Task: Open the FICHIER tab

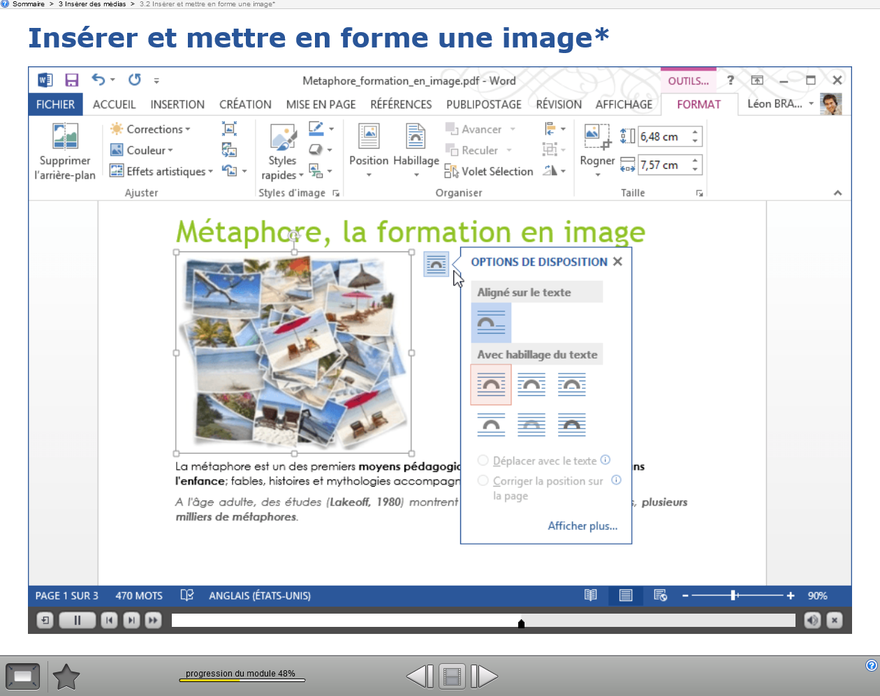Action: 55,104
